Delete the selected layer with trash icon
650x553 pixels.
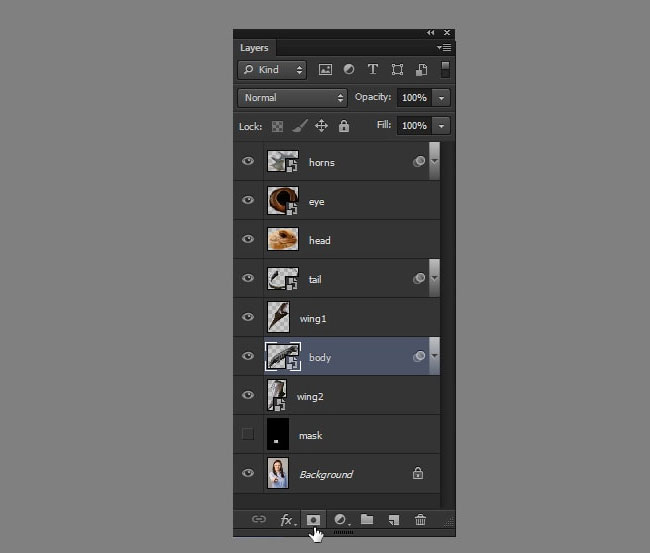[x=420, y=519]
